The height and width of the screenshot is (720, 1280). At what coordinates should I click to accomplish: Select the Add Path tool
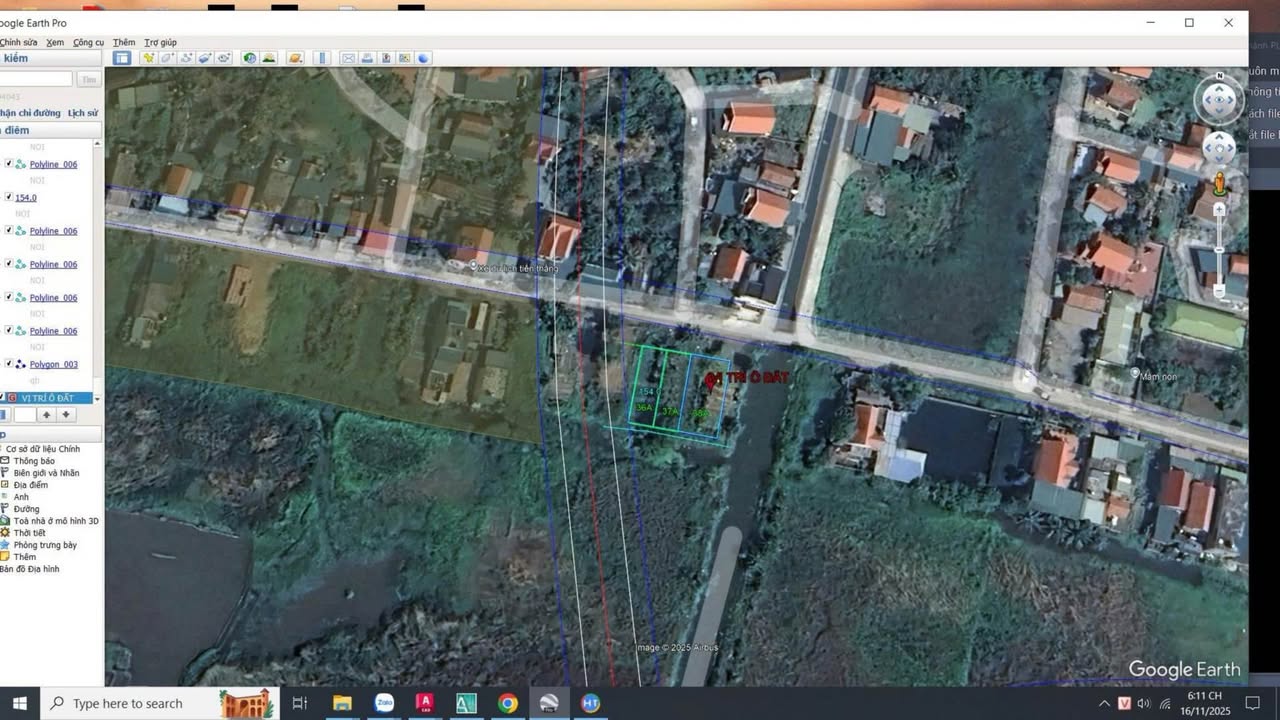coord(186,58)
